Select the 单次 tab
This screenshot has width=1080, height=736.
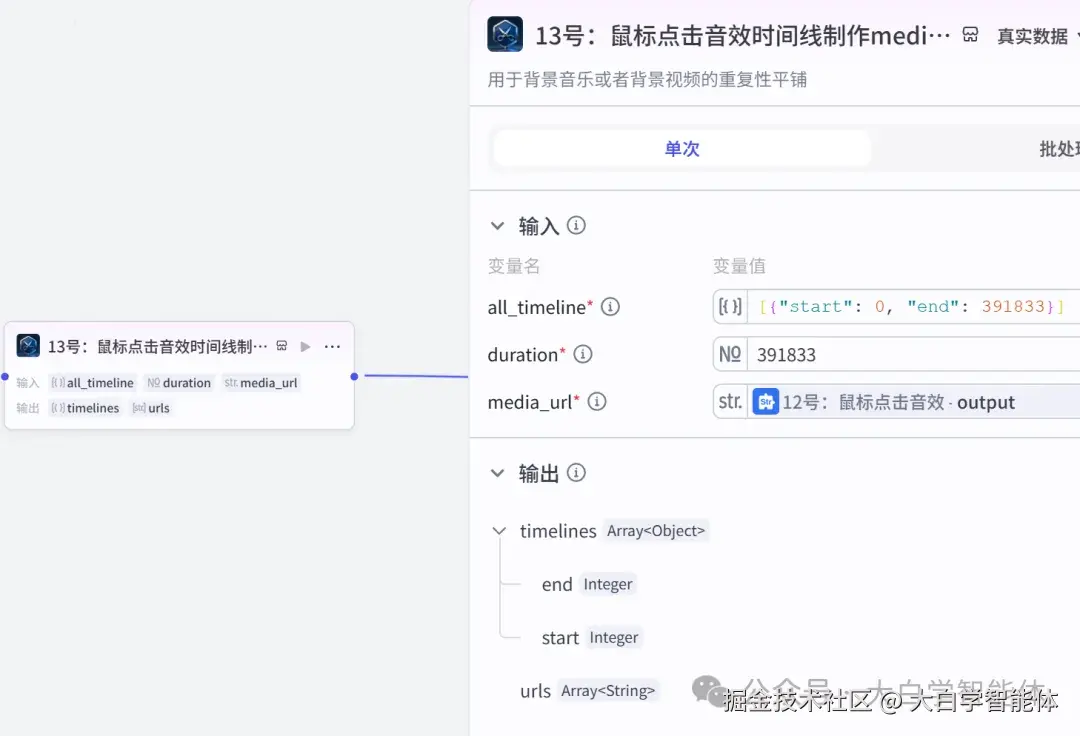tap(681, 148)
